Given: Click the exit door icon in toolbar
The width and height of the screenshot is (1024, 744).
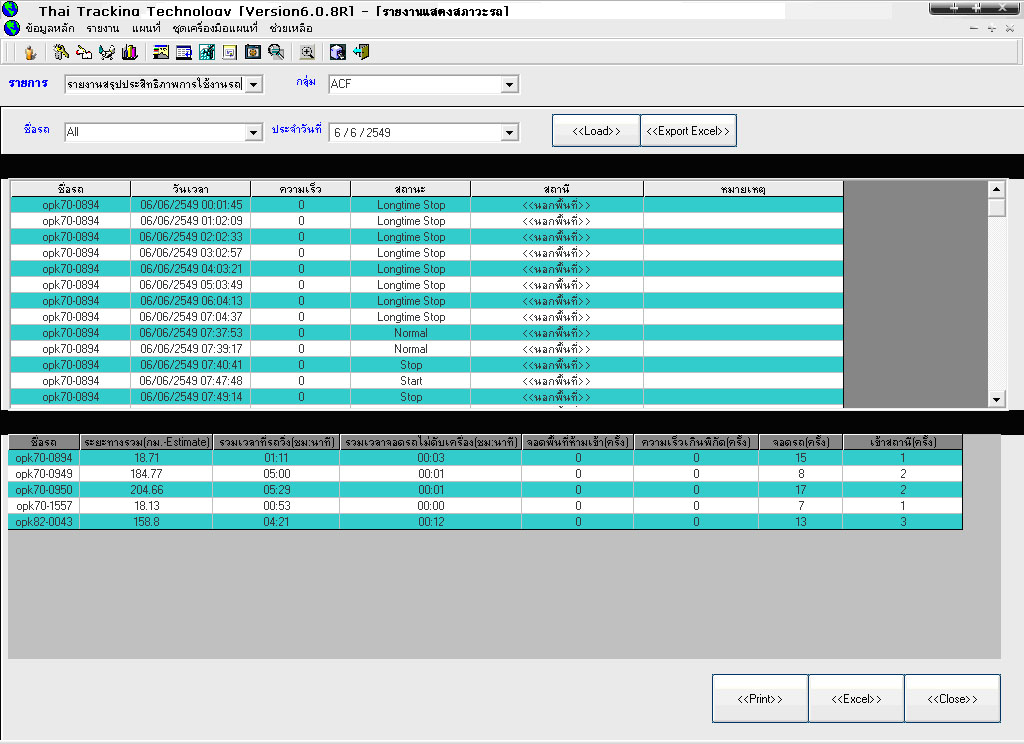Looking at the screenshot, I should 361,52.
